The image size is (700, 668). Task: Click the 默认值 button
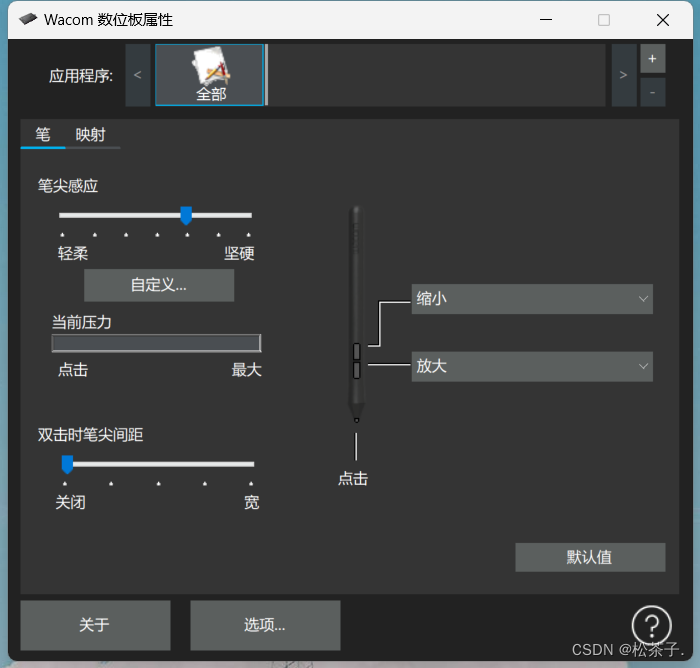tap(590, 557)
